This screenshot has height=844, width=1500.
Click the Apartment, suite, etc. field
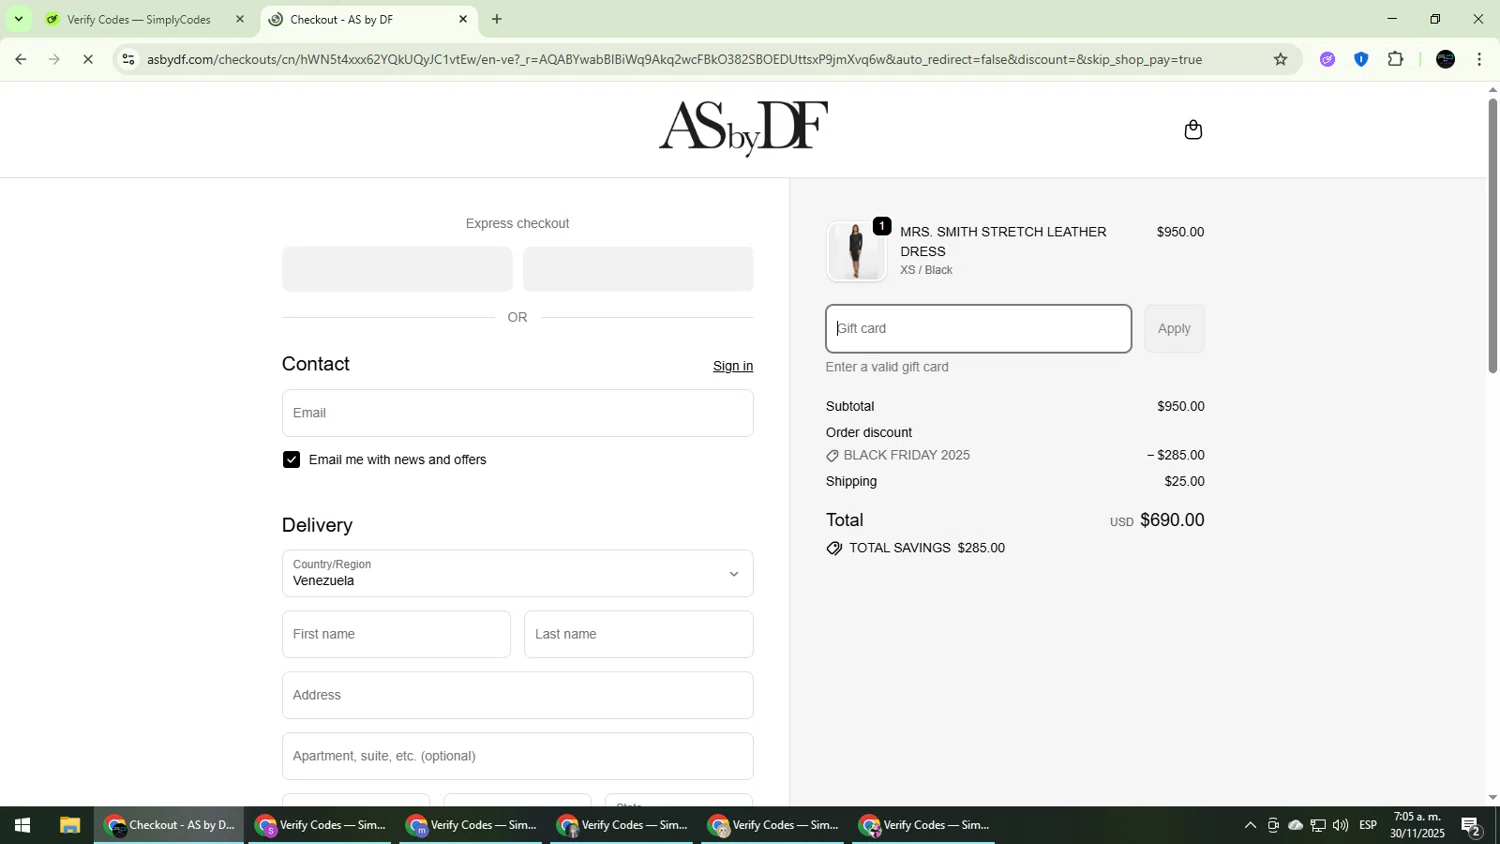[x=517, y=756]
